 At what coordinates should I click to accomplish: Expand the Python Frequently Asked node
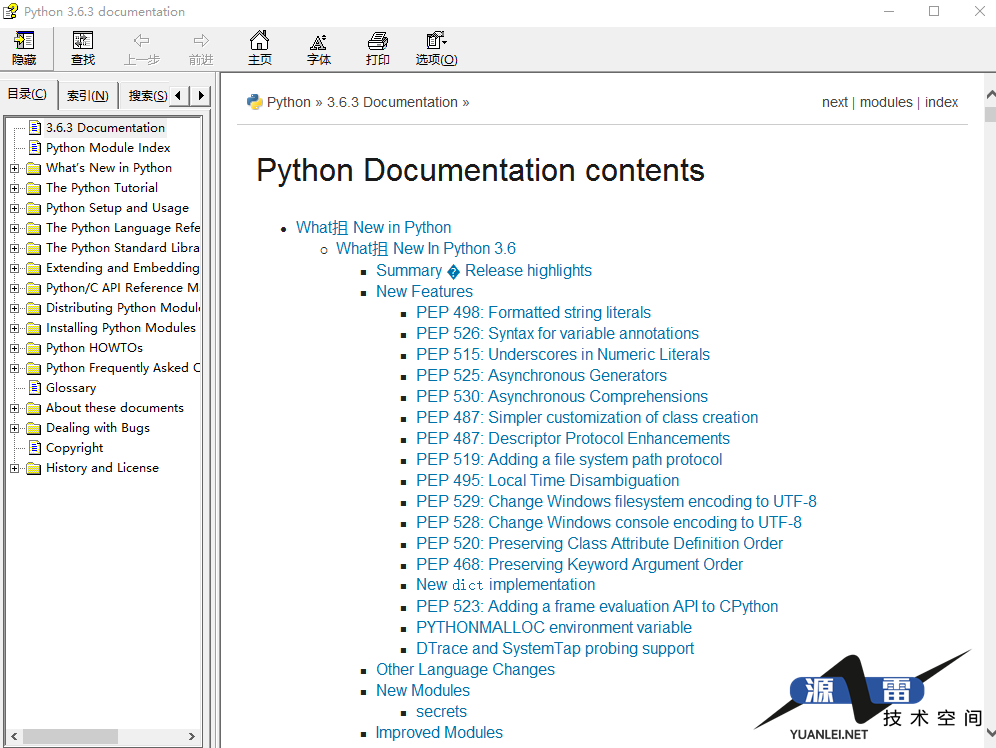coord(15,368)
